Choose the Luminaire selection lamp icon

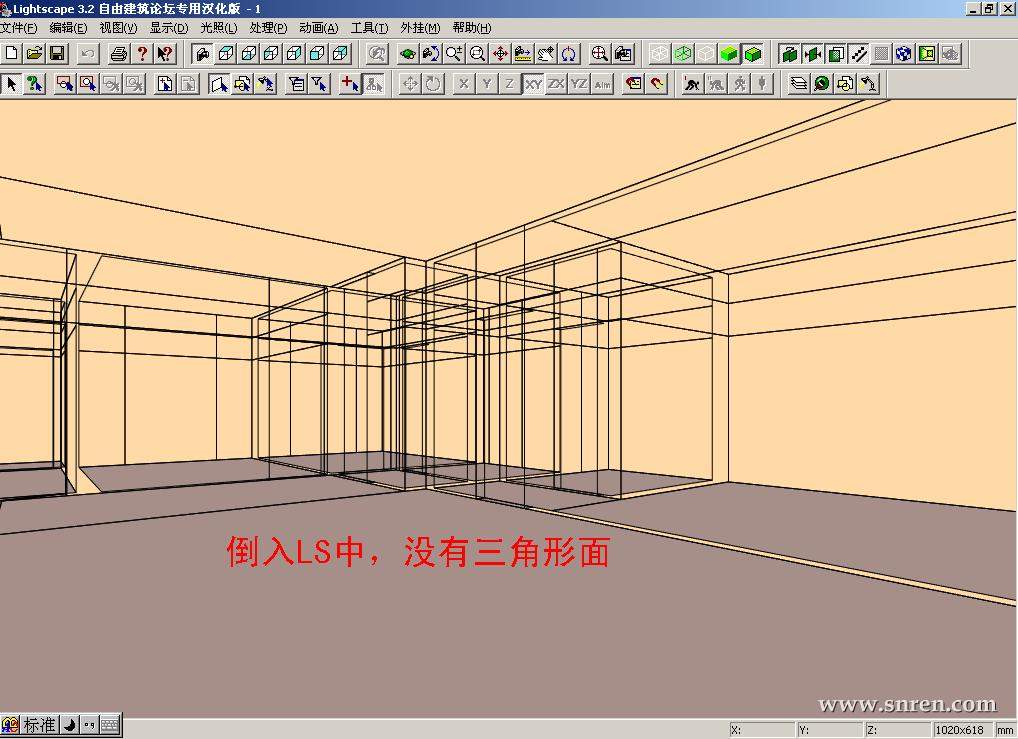266,84
